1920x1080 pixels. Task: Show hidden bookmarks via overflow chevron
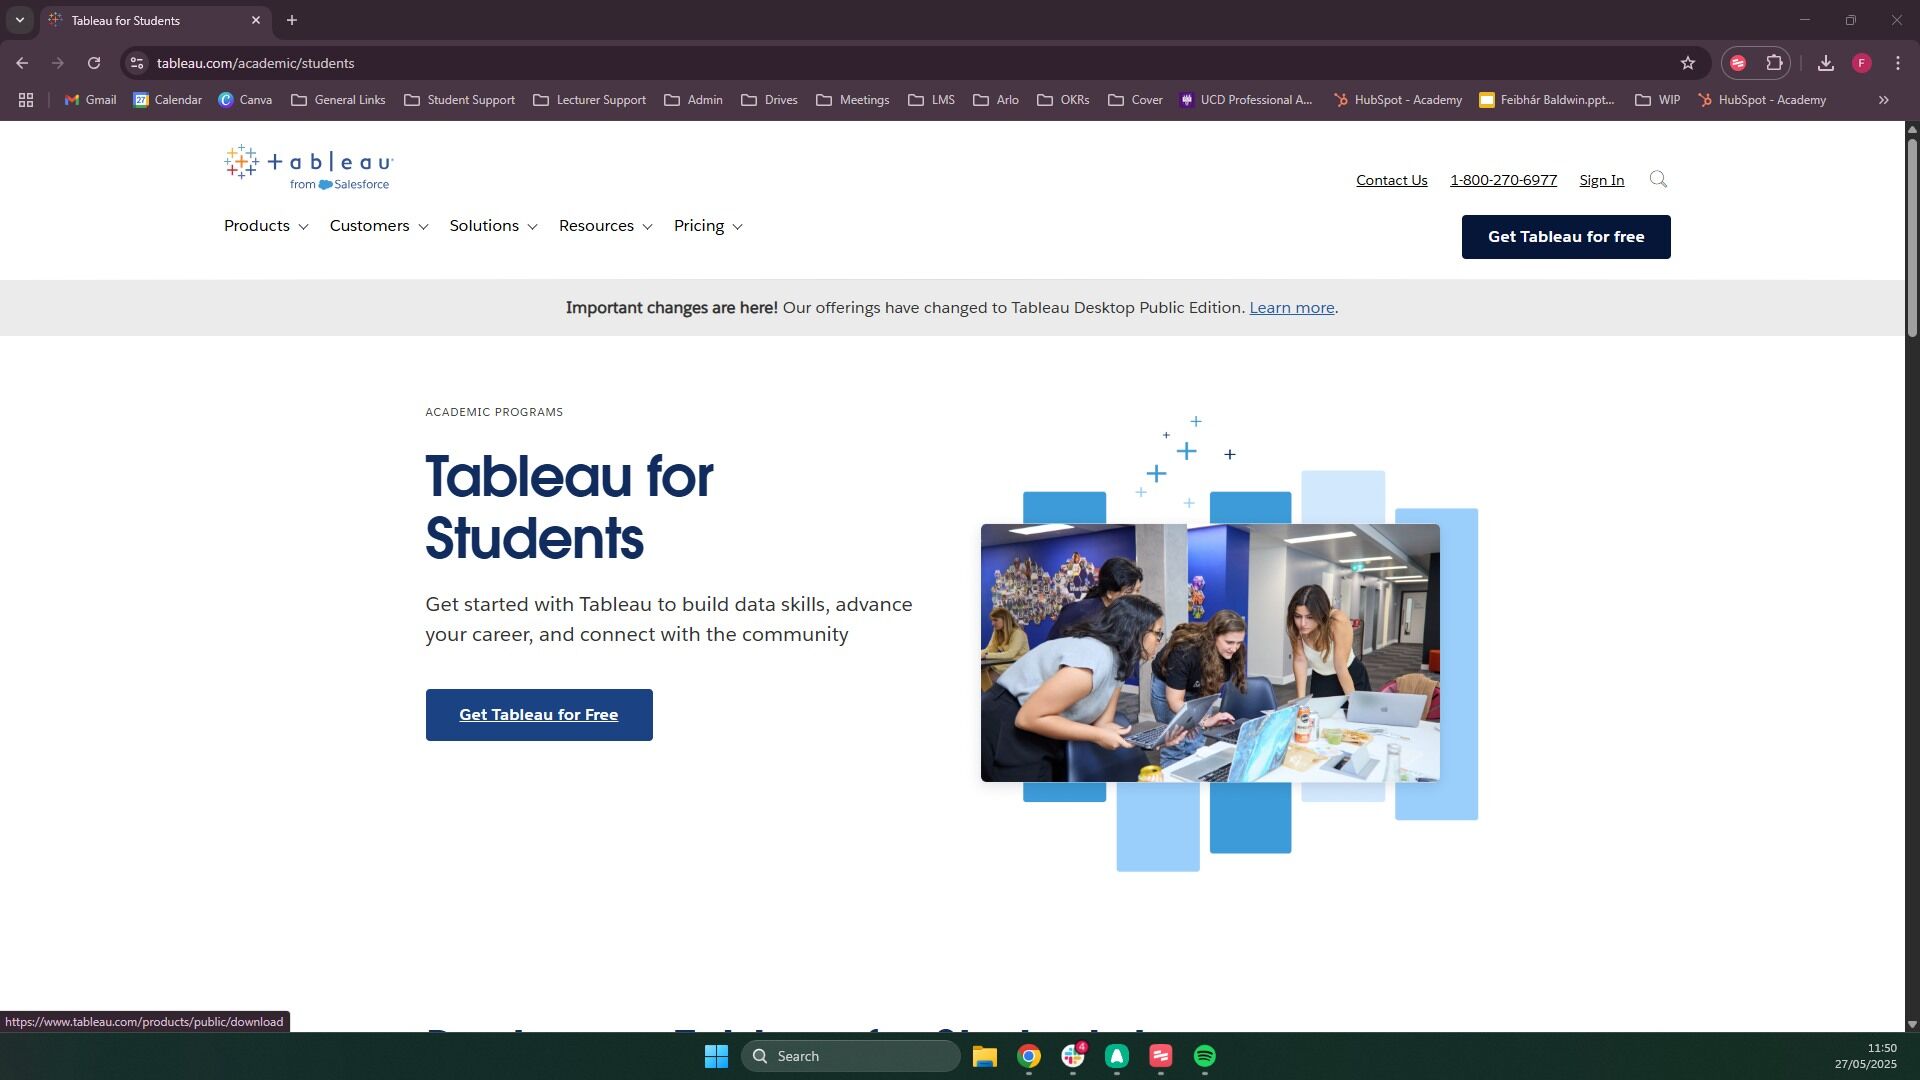pos(1883,100)
